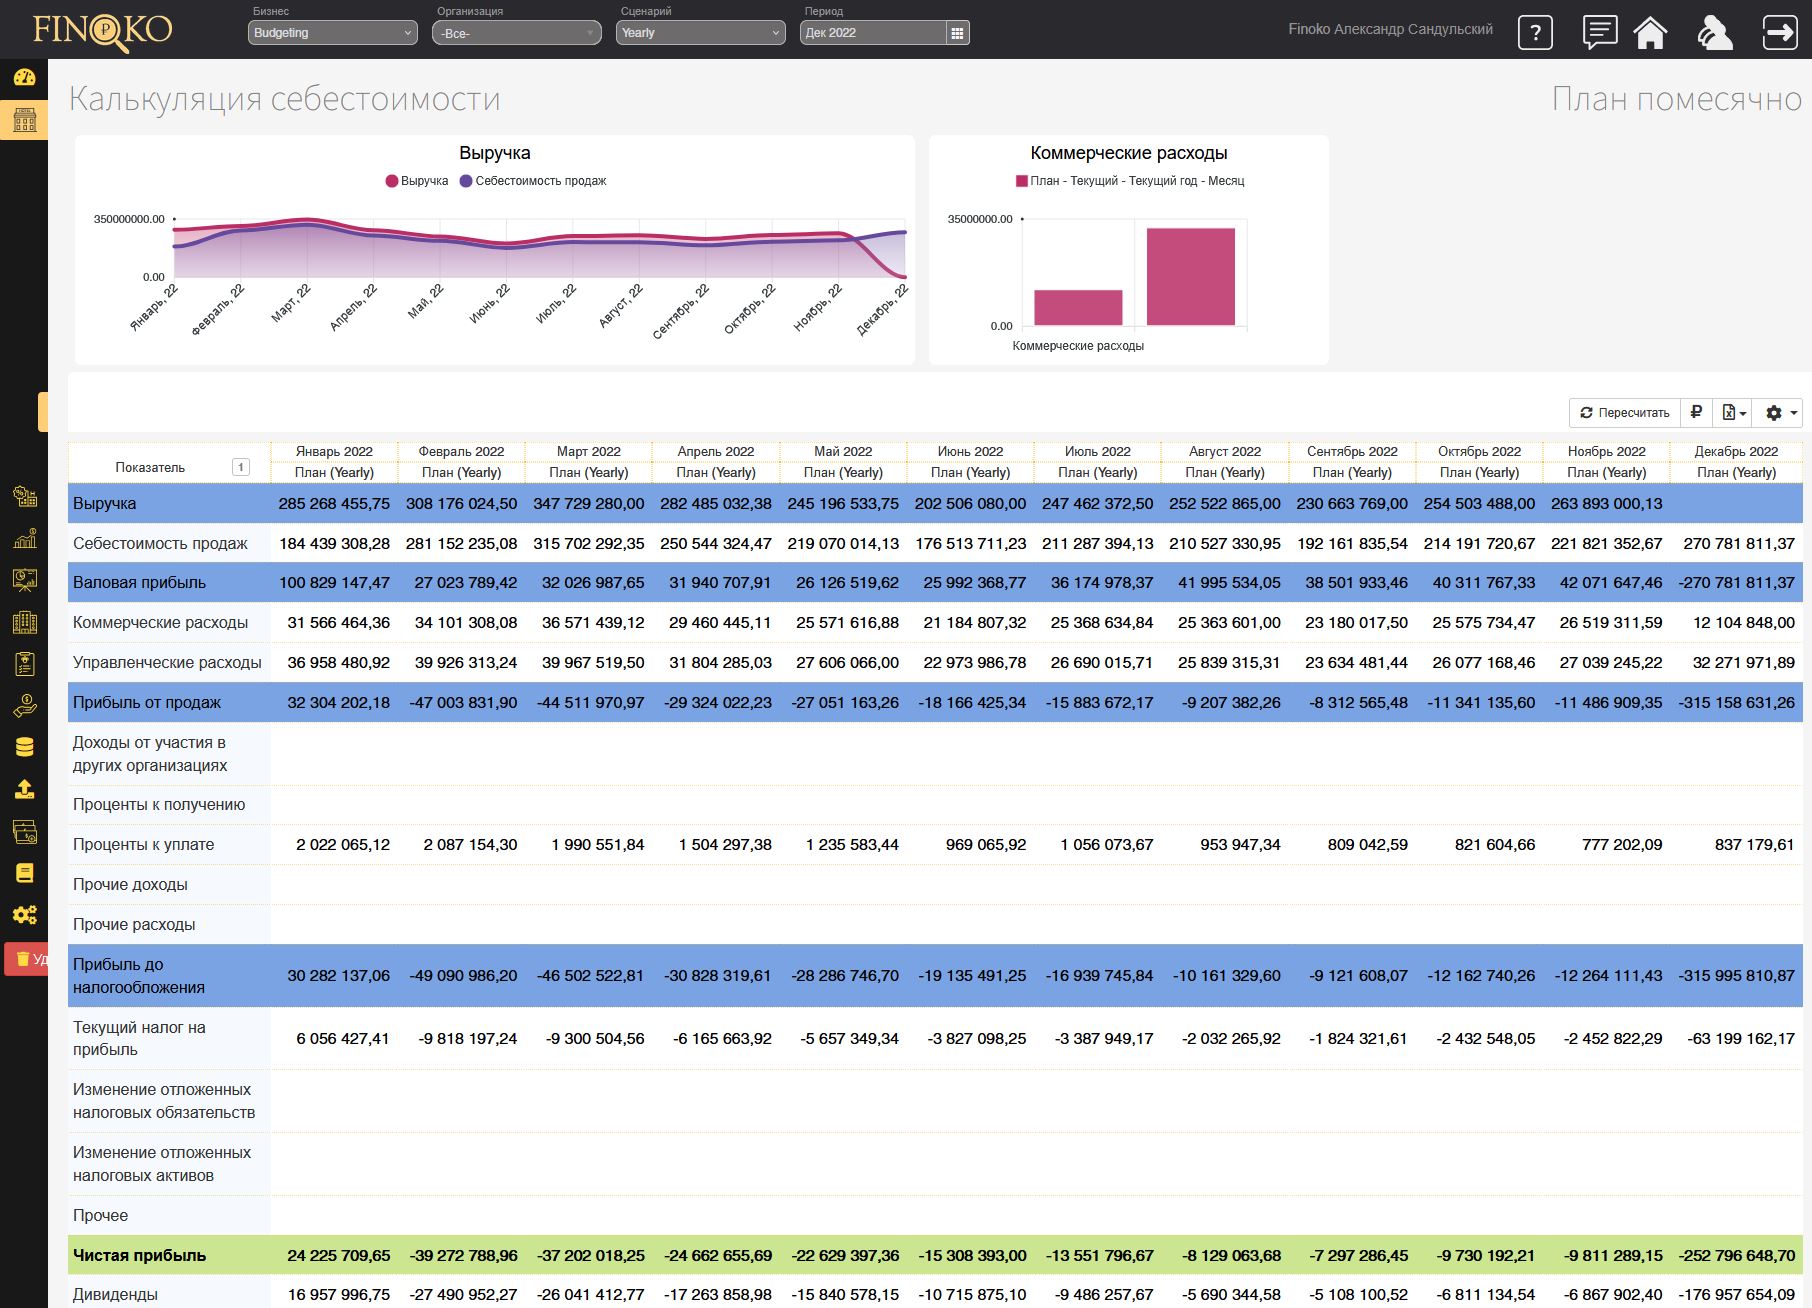Open the database stack icon in sidebar
1812x1308 pixels.
pyautogui.click(x=24, y=747)
